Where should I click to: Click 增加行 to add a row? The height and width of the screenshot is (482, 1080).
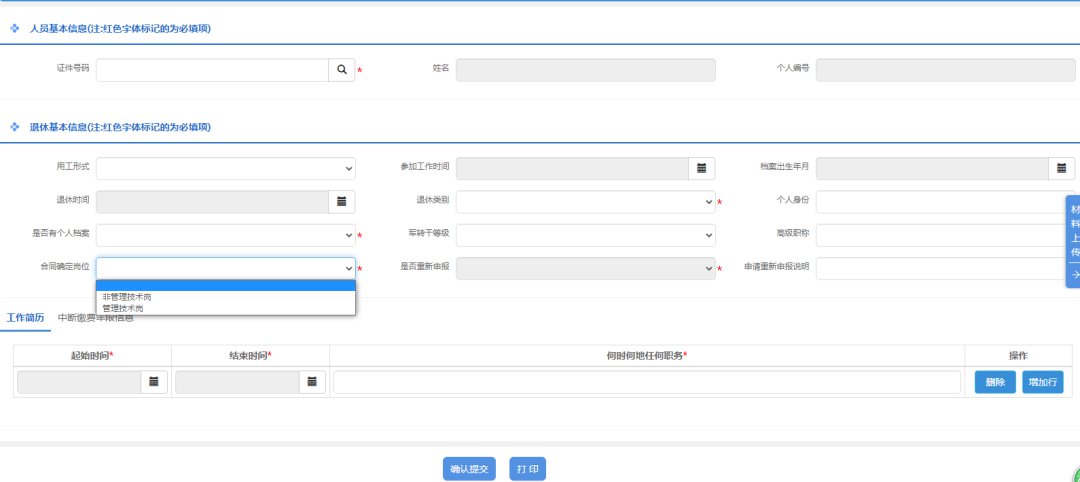(1042, 382)
